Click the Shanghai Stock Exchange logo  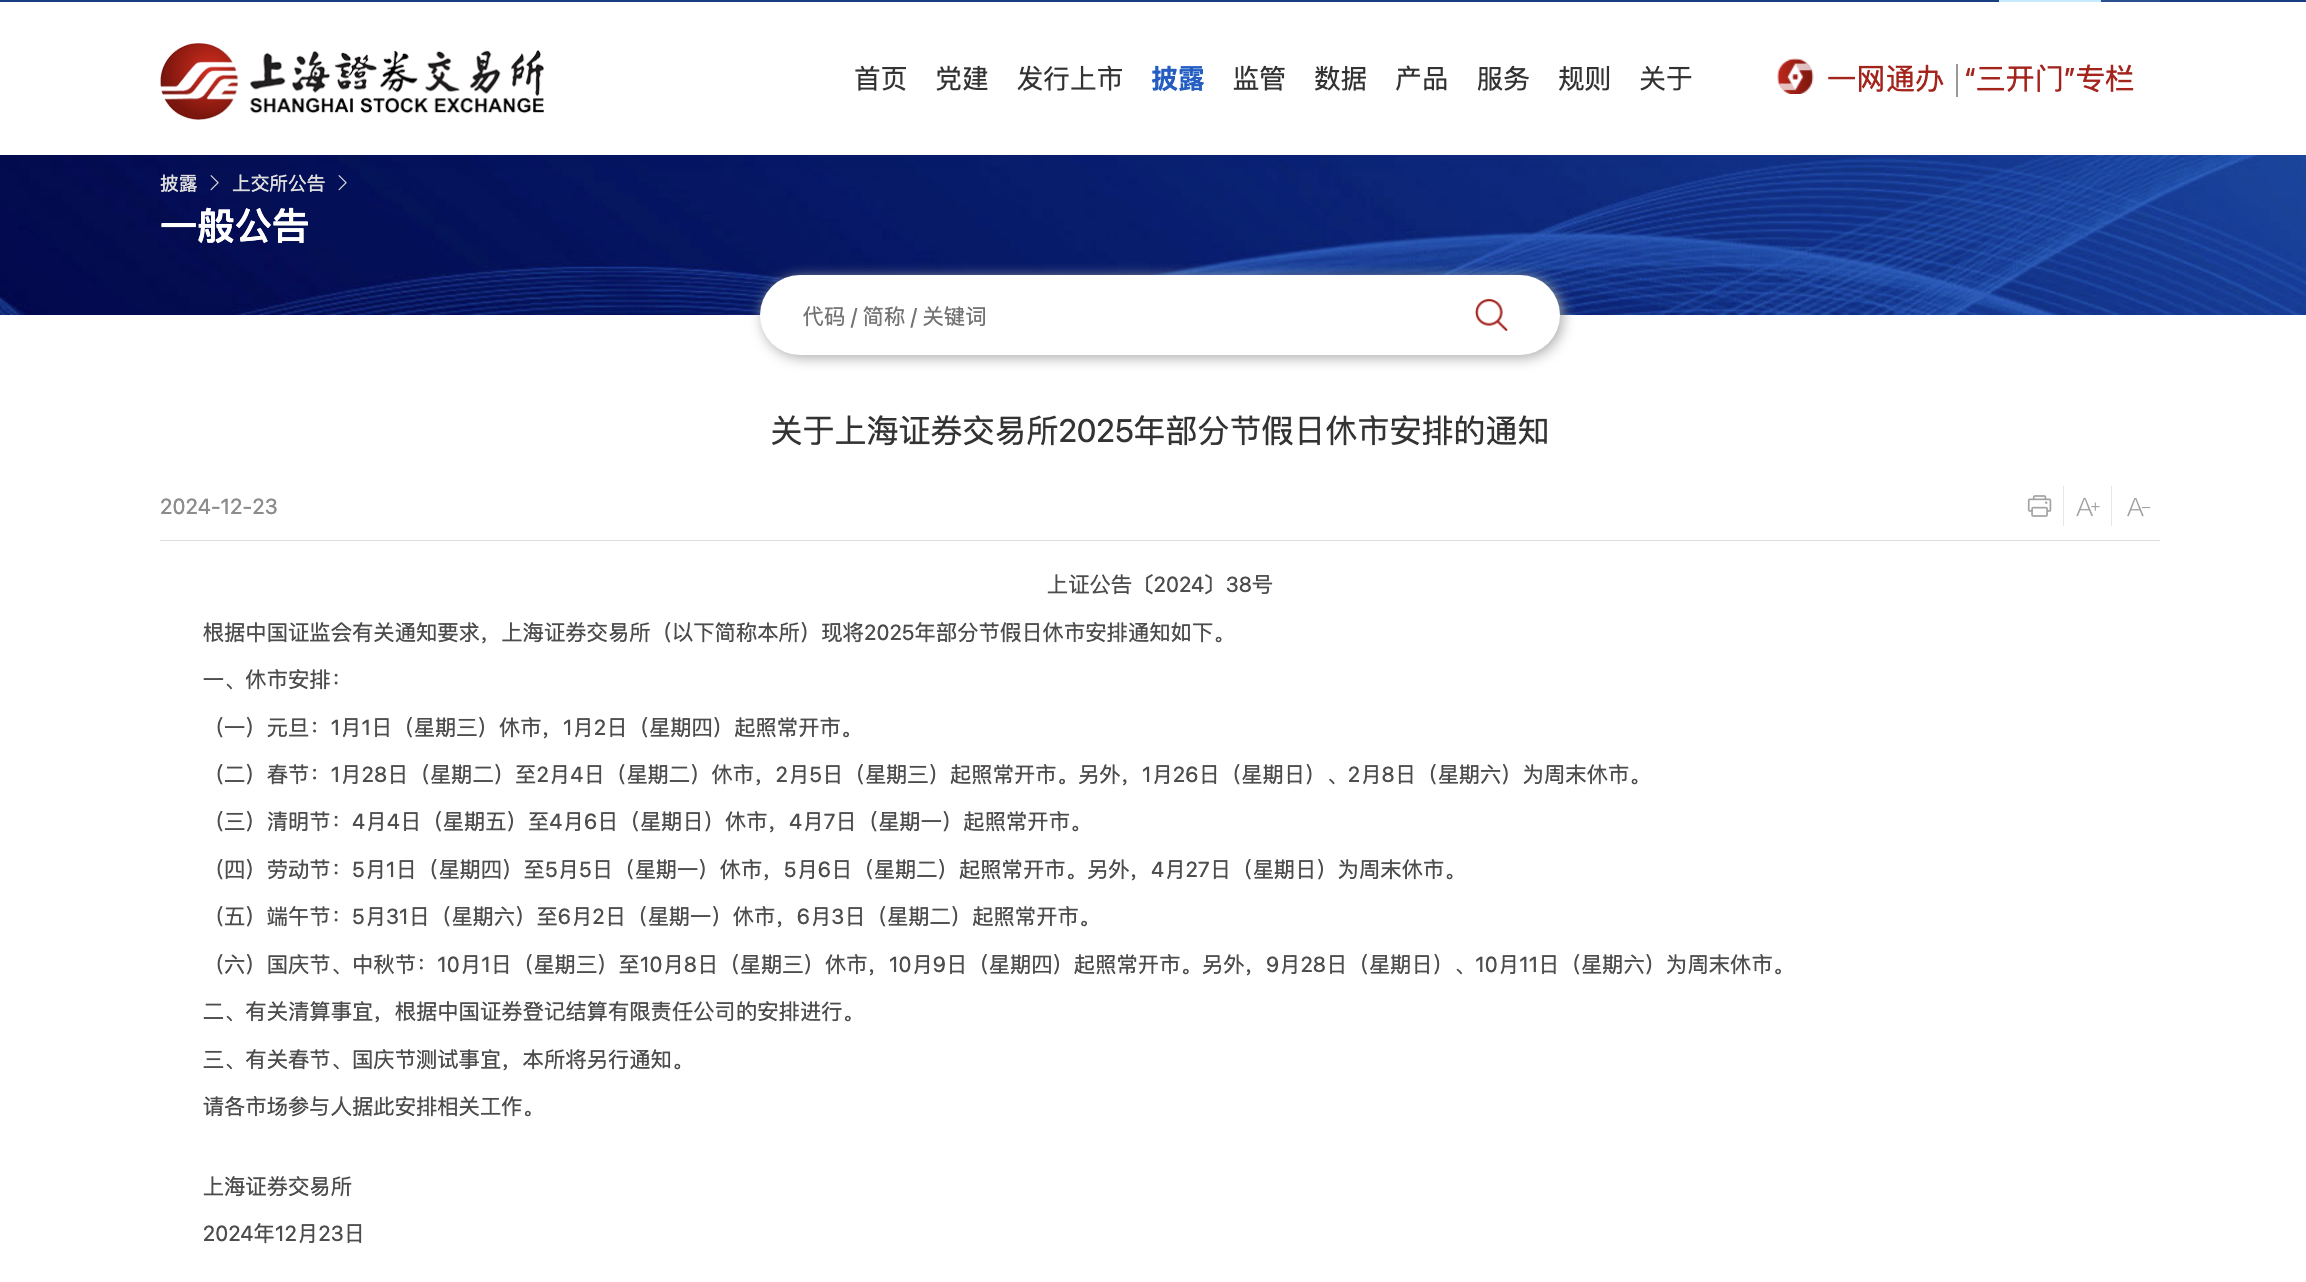point(352,80)
